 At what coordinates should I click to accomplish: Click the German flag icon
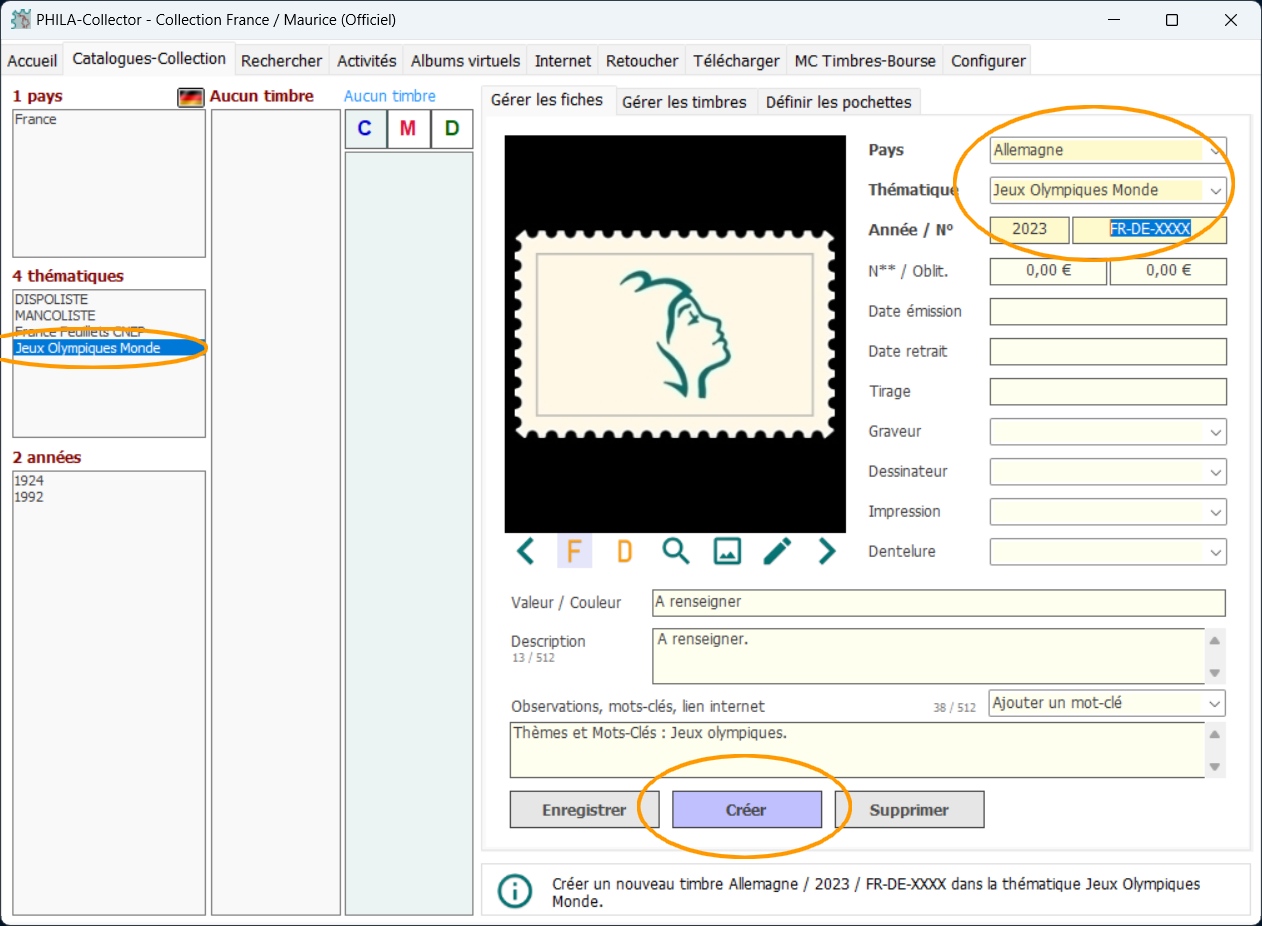[x=190, y=97]
